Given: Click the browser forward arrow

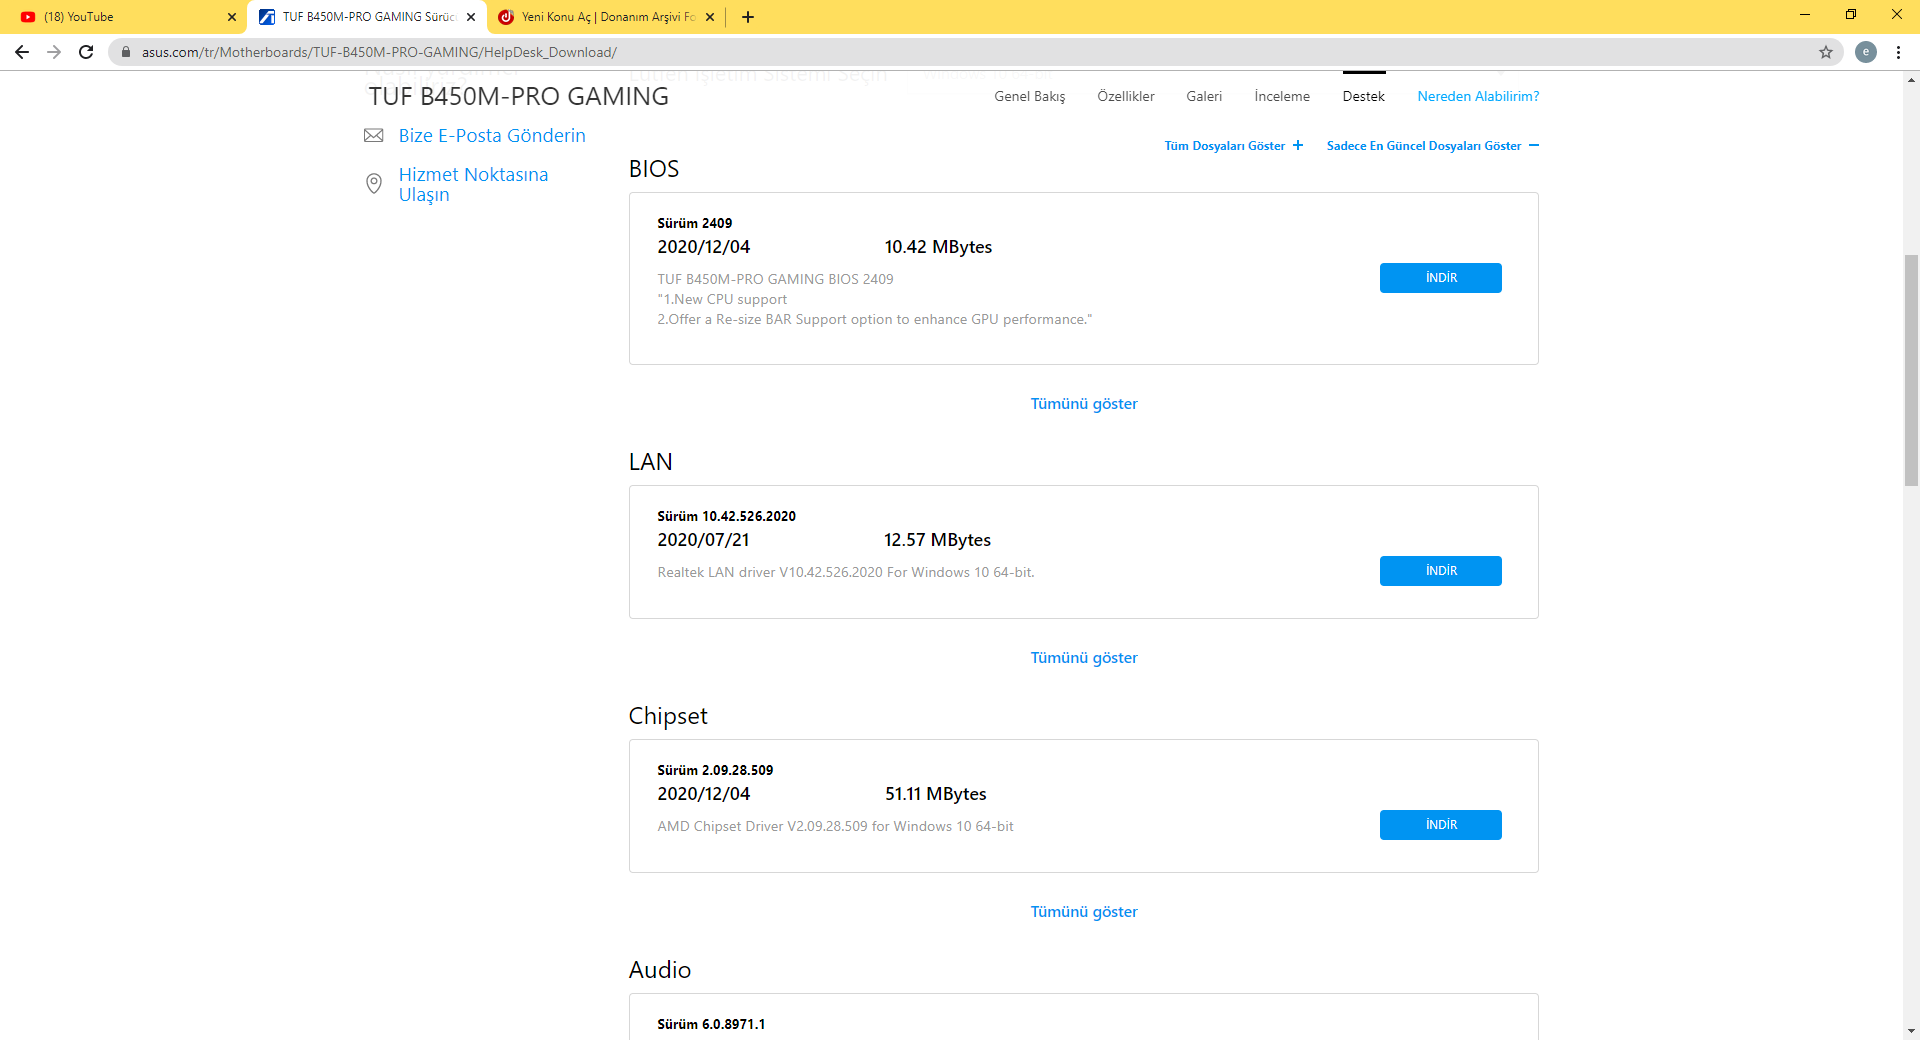Looking at the screenshot, I should (x=54, y=52).
